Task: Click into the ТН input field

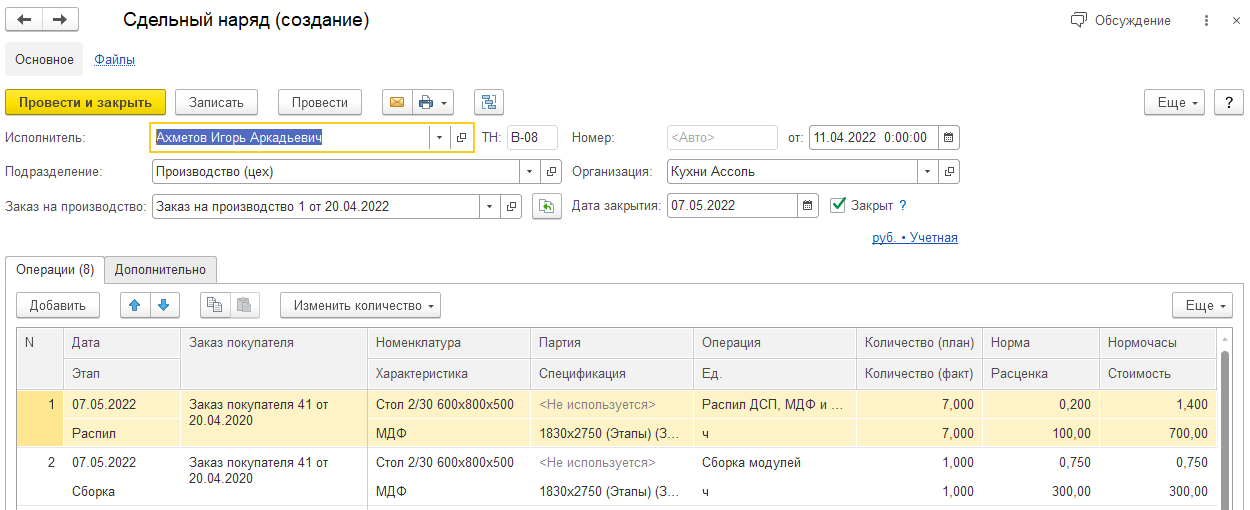Action: (531, 137)
